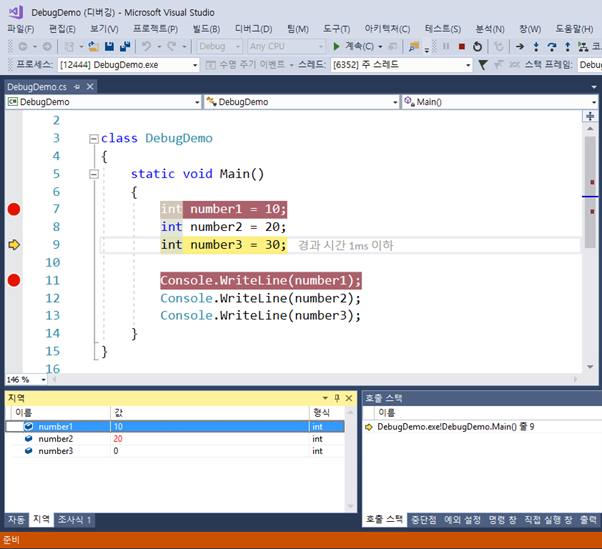Collapse the class DebugDemo code block
The width and height of the screenshot is (602, 549).
(x=93, y=139)
